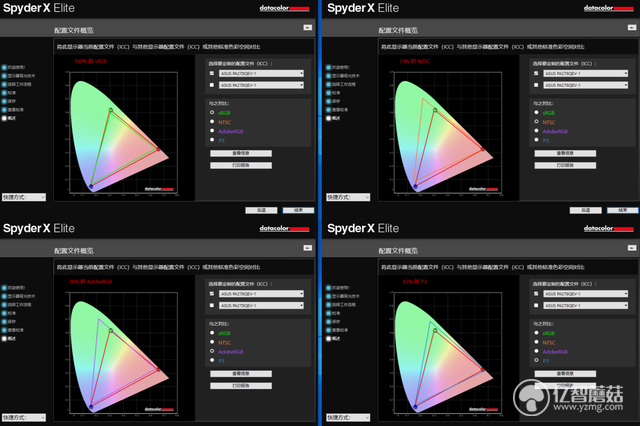640x426 pixels.
Task: Click the white 概述 step icon in 100% sRGB window
Action: 4,118
